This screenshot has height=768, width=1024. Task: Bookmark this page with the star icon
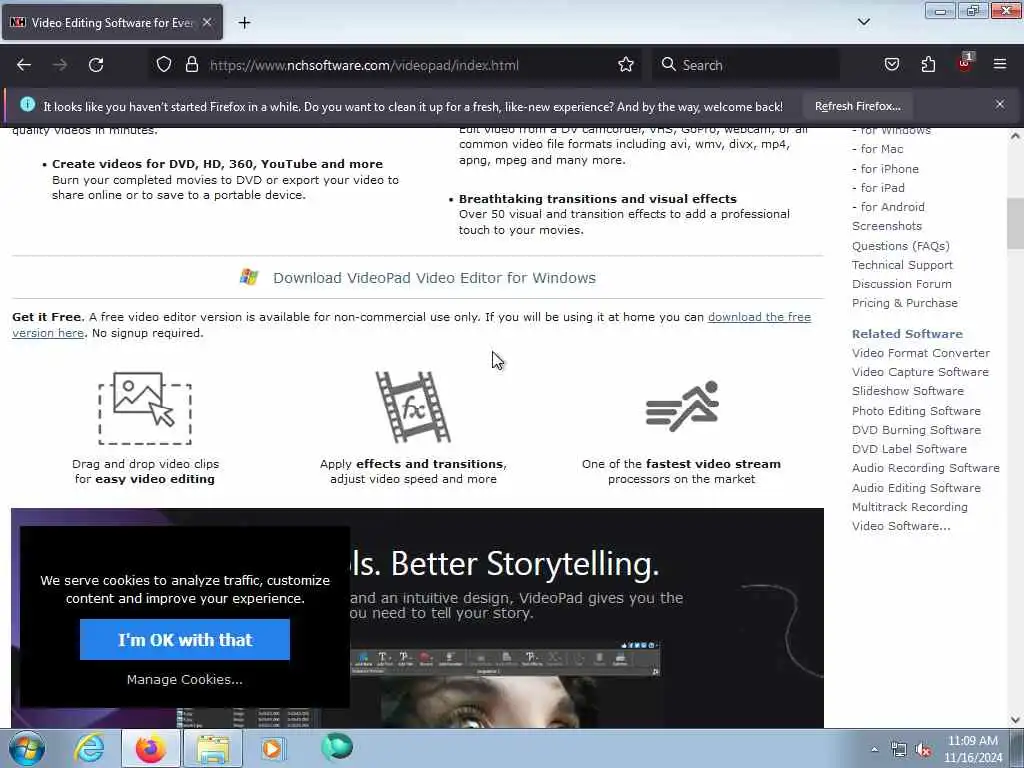[x=626, y=65]
